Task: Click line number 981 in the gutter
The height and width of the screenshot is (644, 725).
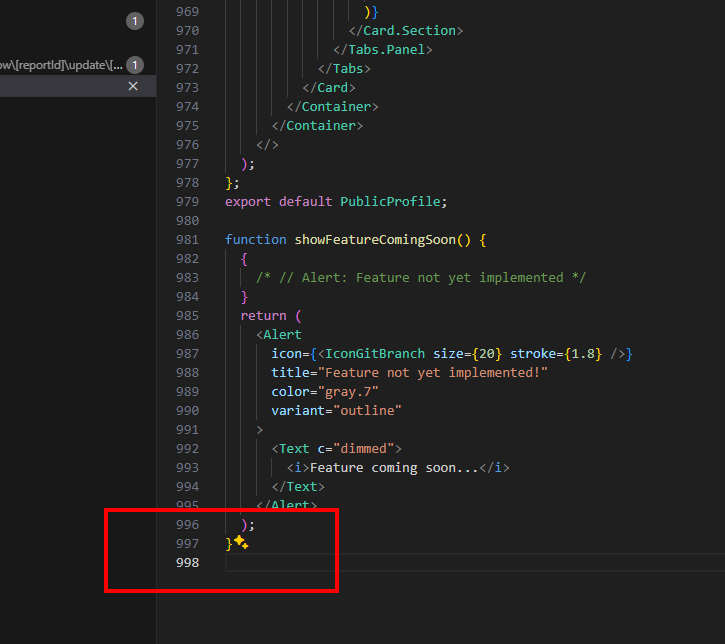Action: click(x=187, y=239)
